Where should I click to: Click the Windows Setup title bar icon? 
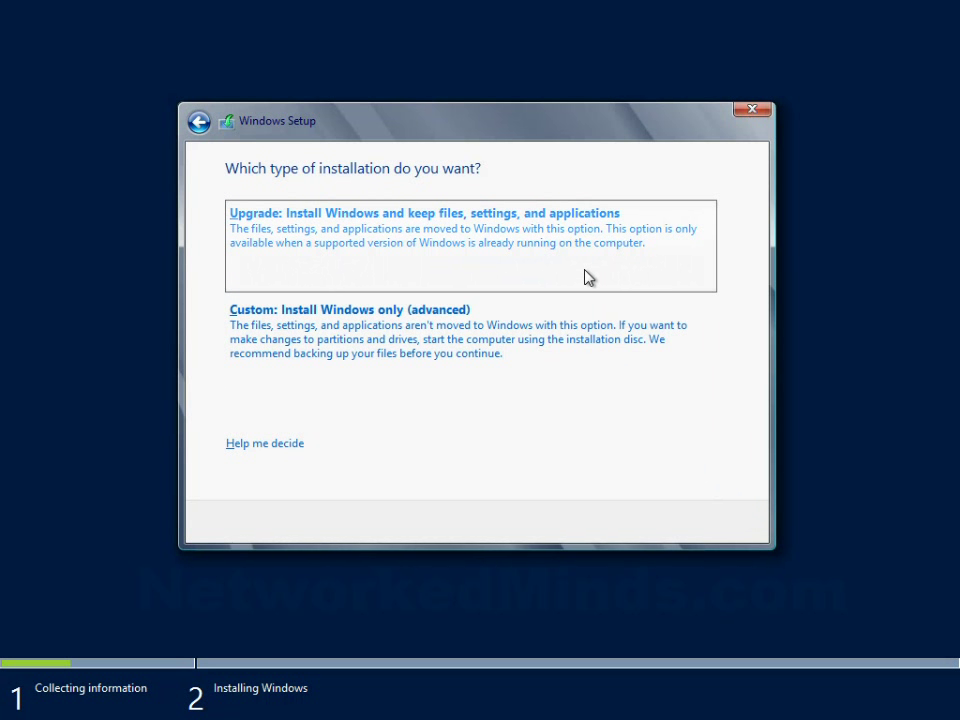(x=227, y=121)
